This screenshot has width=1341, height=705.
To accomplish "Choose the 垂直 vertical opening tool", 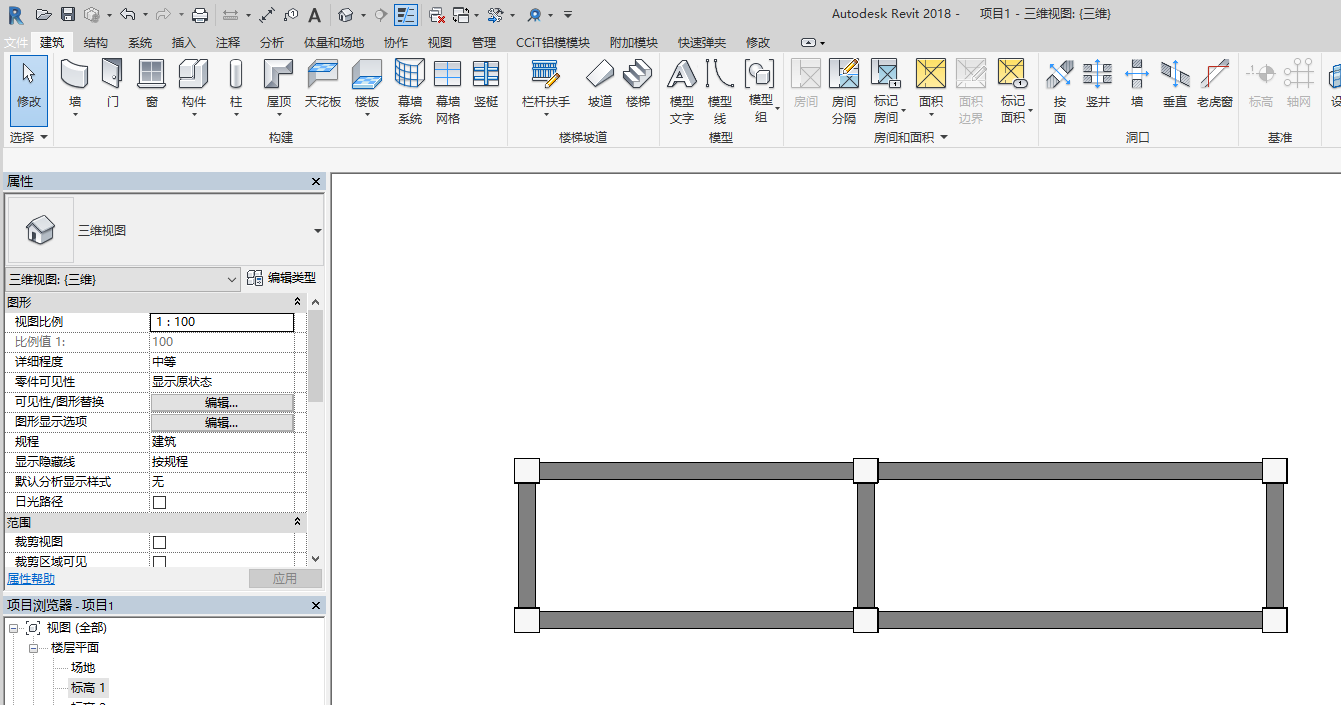I will [x=1175, y=84].
